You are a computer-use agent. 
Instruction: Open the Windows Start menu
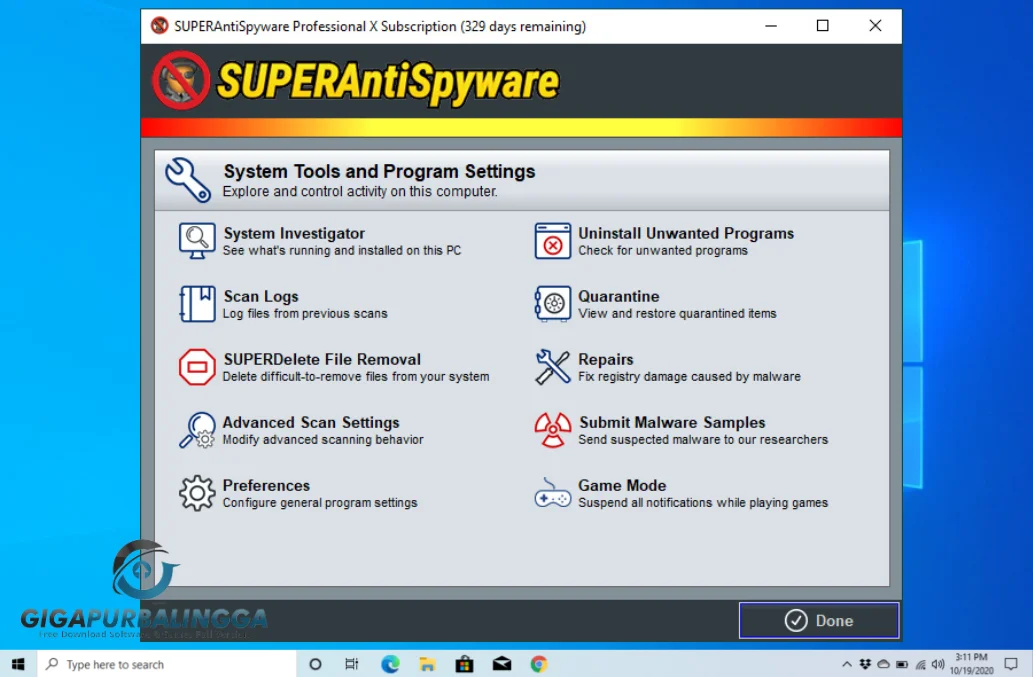[18, 664]
